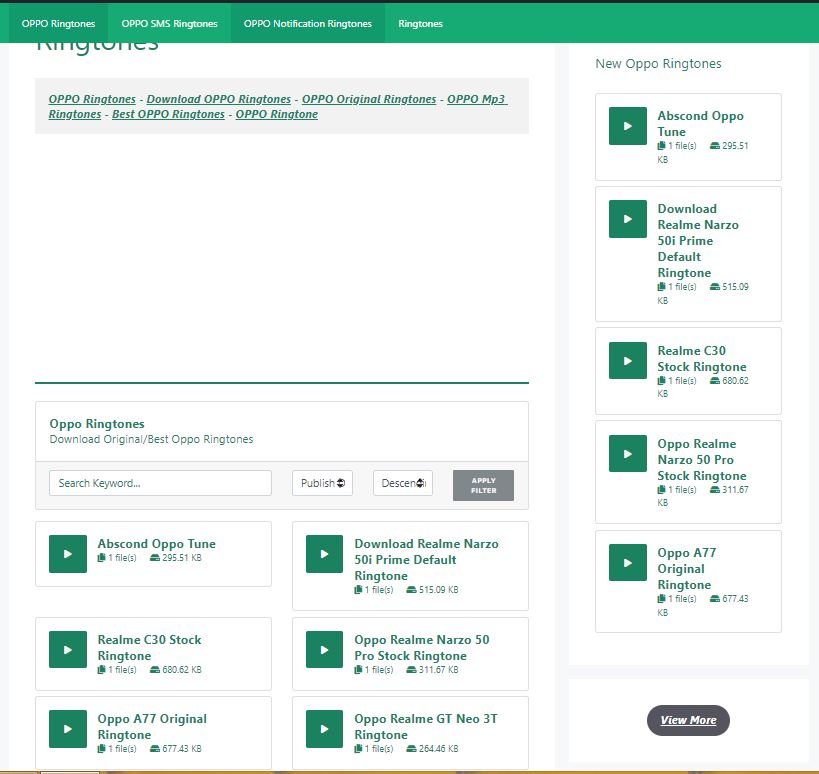The width and height of the screenshot is (819, 774).
Task: Open the Abscond Oppo Tune title in the main list
Action: click(156, 544)
